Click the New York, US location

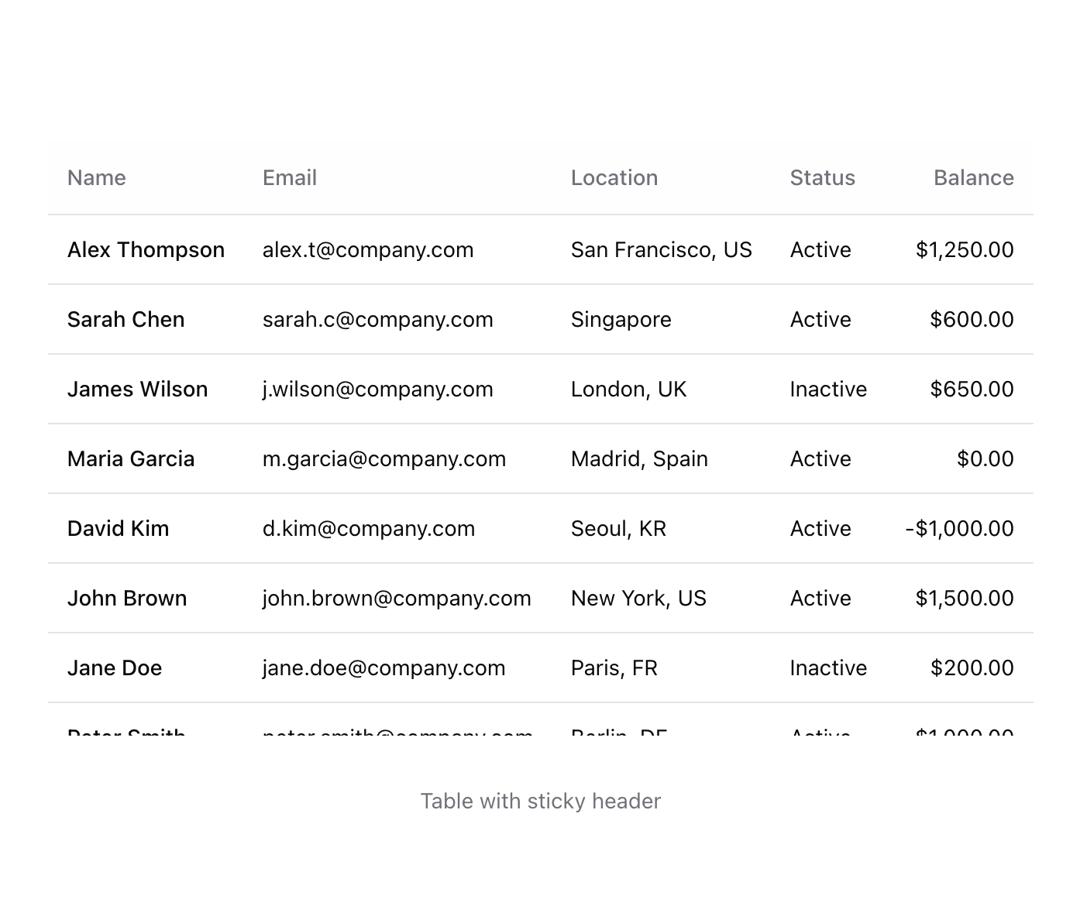coord(638,598)
